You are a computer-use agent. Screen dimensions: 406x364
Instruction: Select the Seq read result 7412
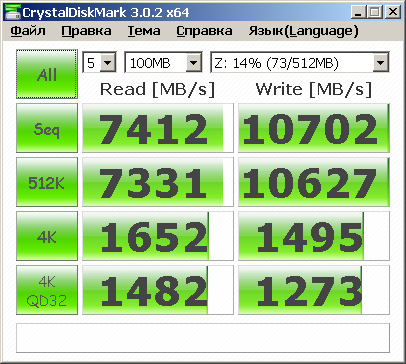click(158, 128)
